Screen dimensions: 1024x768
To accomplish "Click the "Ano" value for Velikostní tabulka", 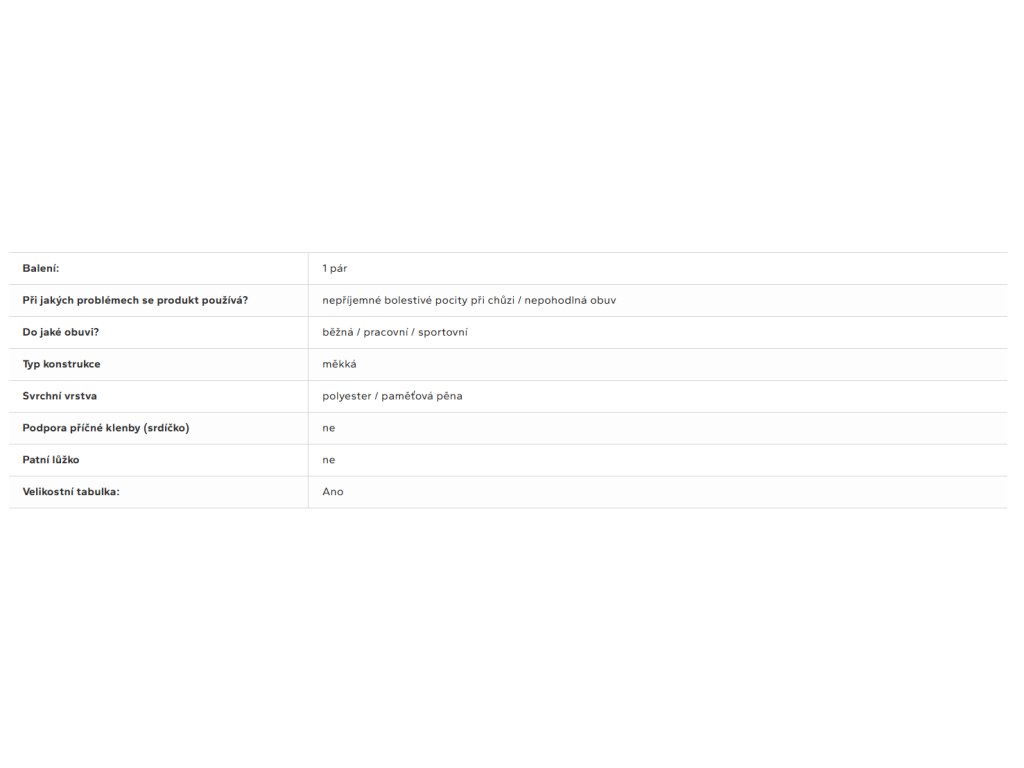I will click(333, 492).
